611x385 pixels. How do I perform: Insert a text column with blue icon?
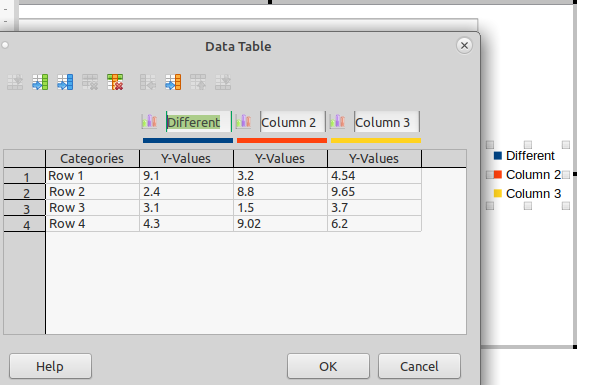(65, 82)
